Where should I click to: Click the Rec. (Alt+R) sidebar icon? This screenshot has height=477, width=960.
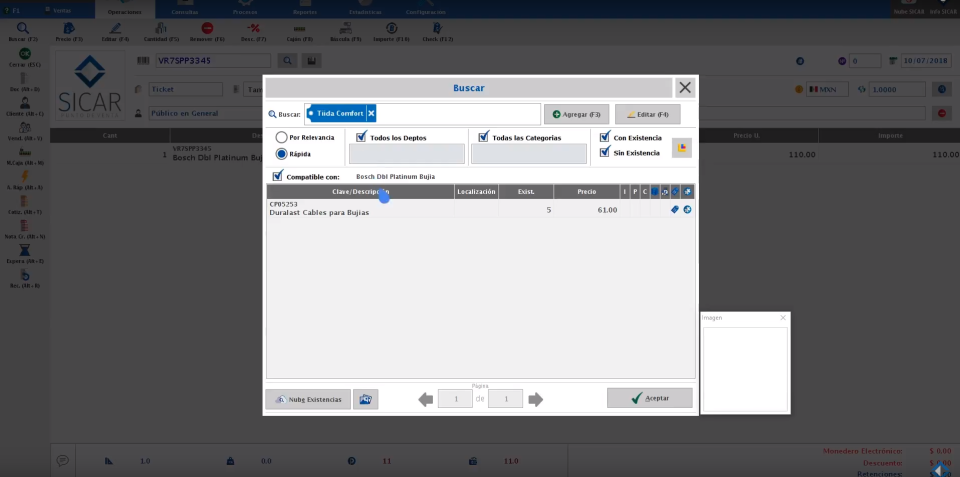coord(24,275)
